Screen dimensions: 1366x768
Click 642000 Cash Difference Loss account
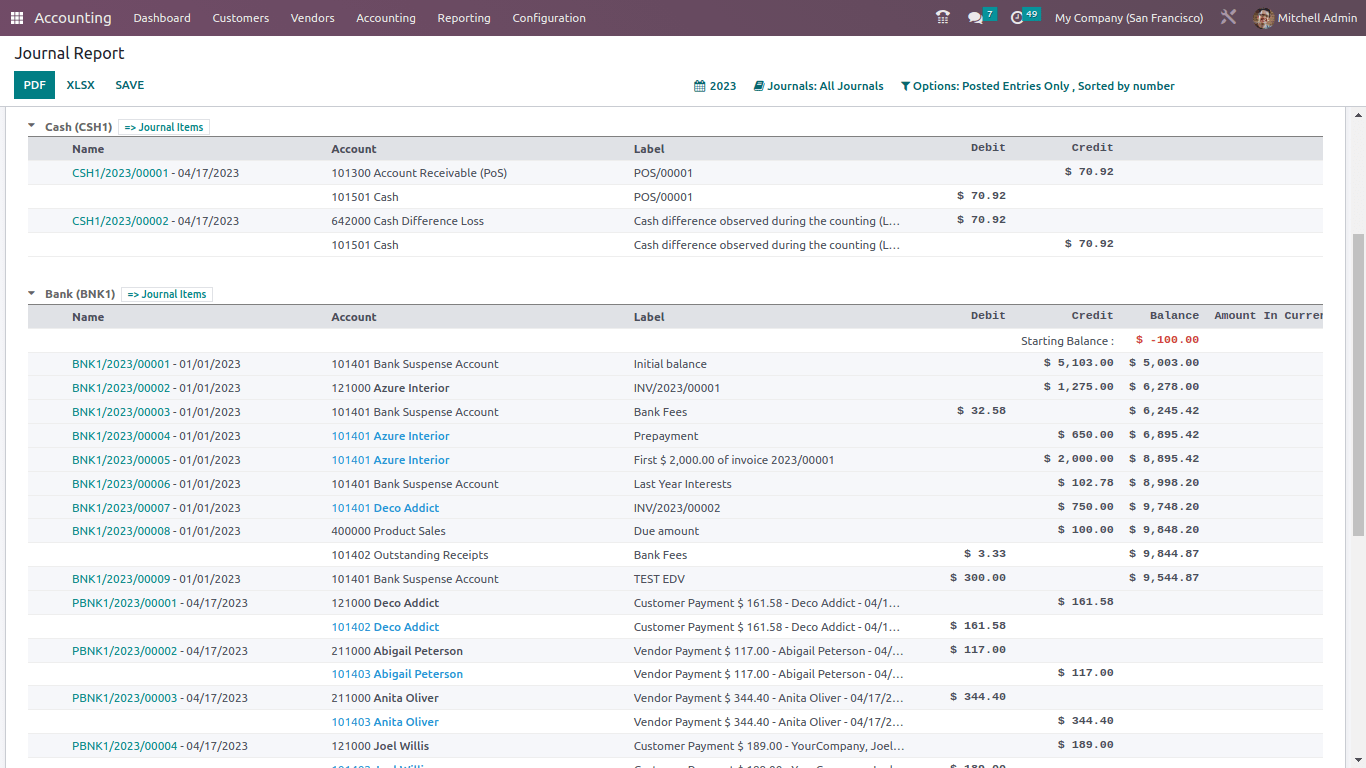(407, 221)
